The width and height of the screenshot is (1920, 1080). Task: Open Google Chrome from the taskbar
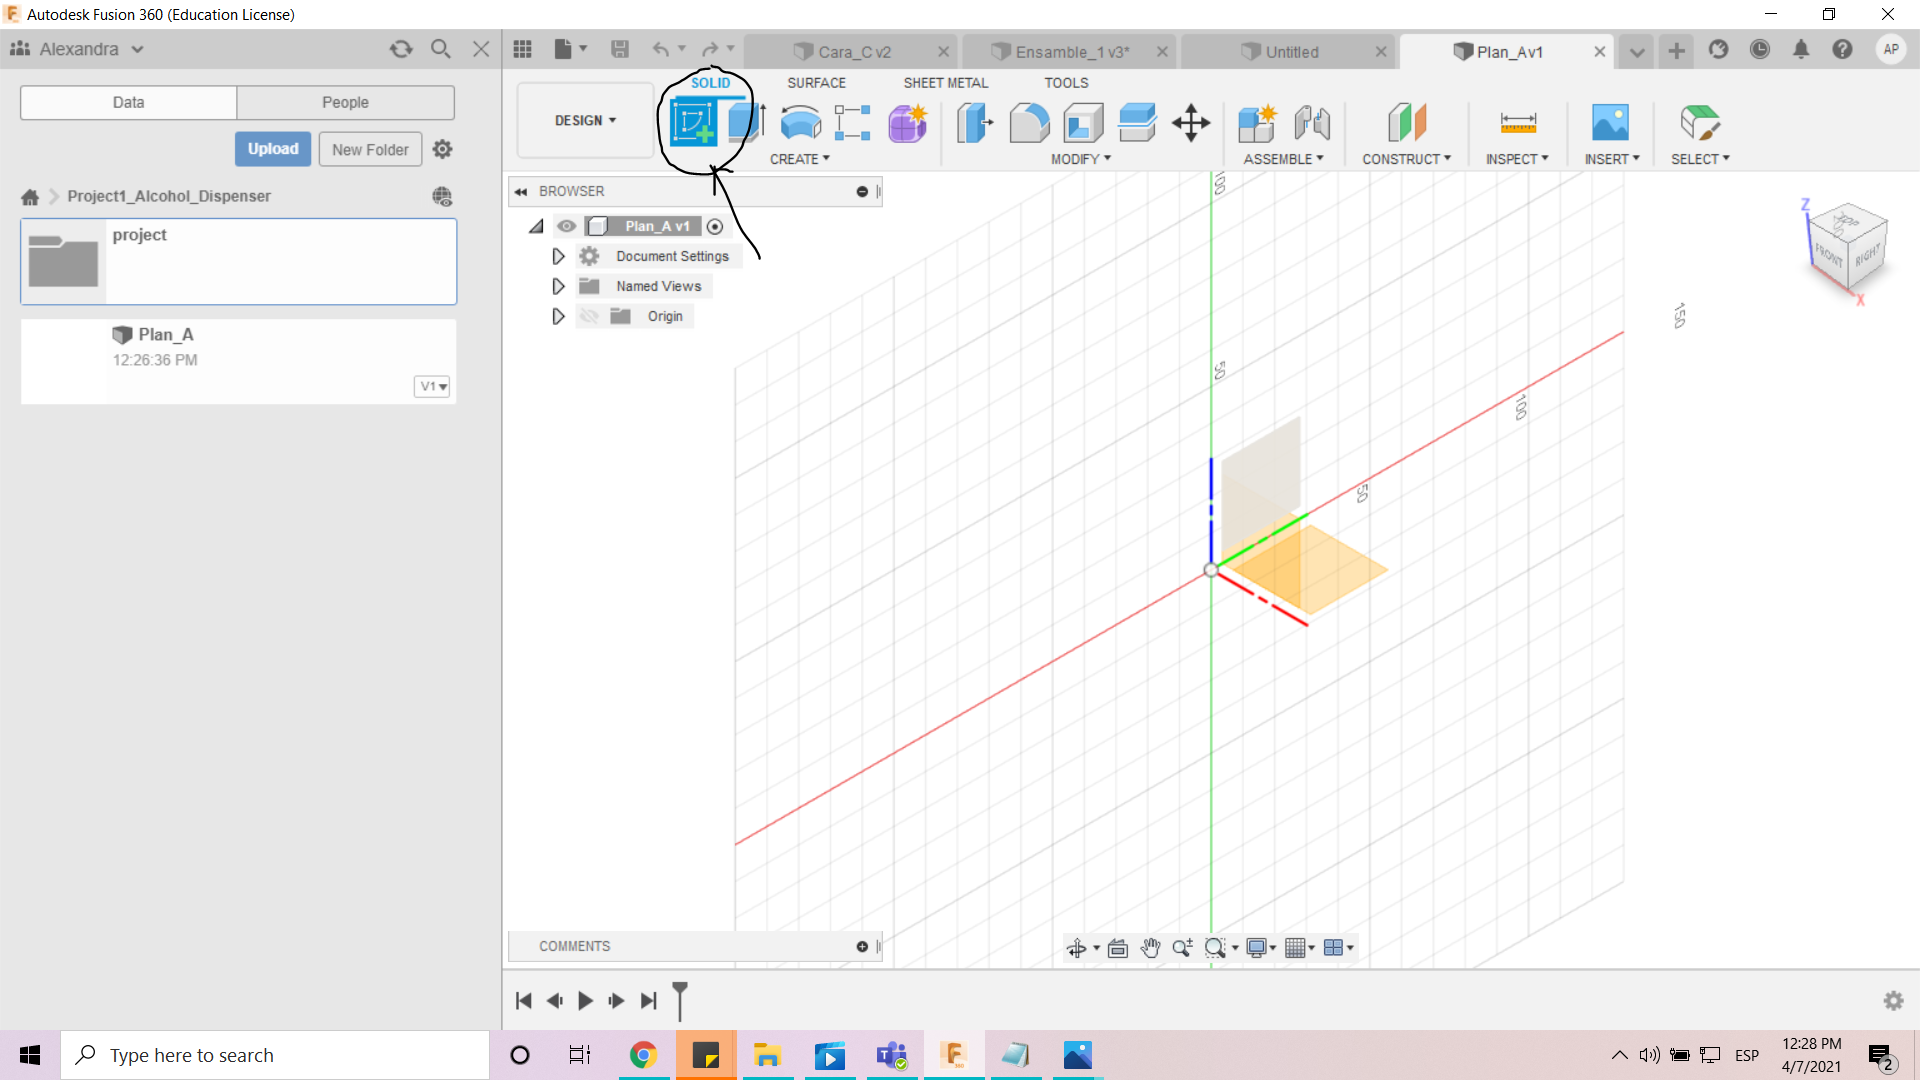coord(643,1055)
